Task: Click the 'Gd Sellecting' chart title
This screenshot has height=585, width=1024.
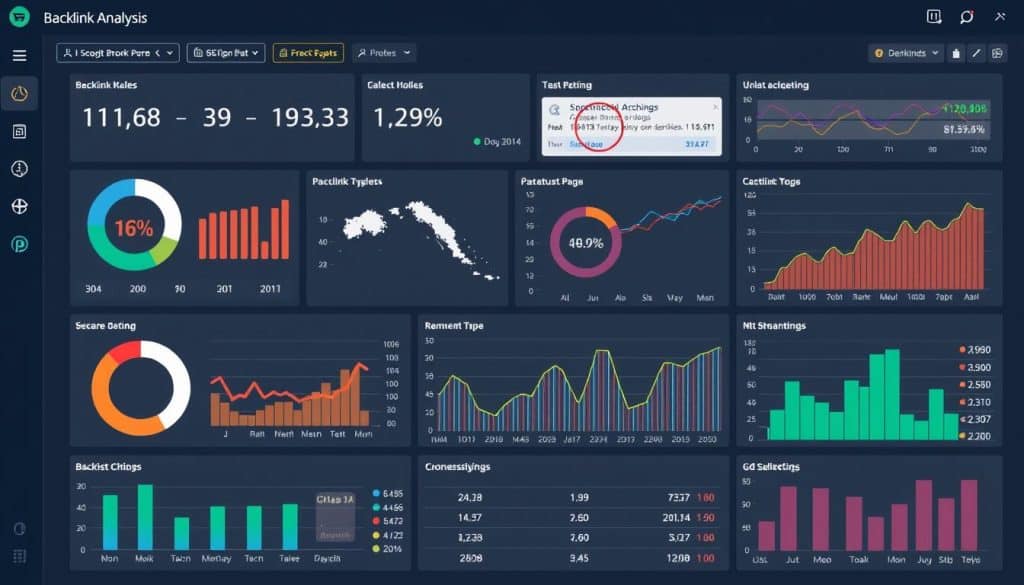Action: click(771, 467)
